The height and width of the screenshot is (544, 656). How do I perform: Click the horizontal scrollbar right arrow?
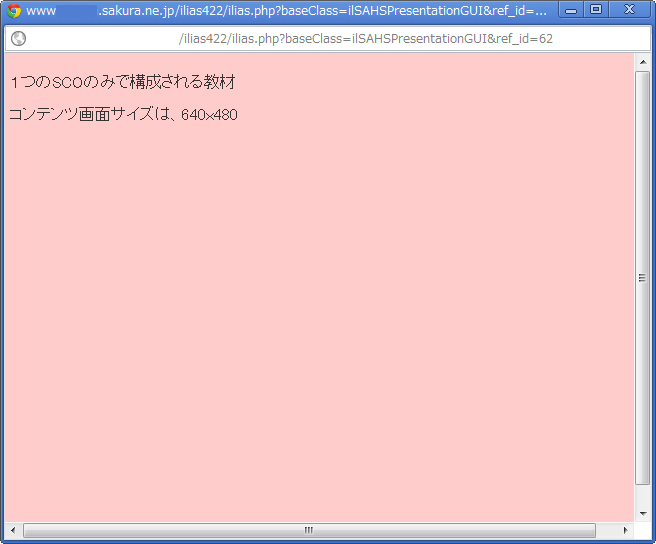(626, 529)
